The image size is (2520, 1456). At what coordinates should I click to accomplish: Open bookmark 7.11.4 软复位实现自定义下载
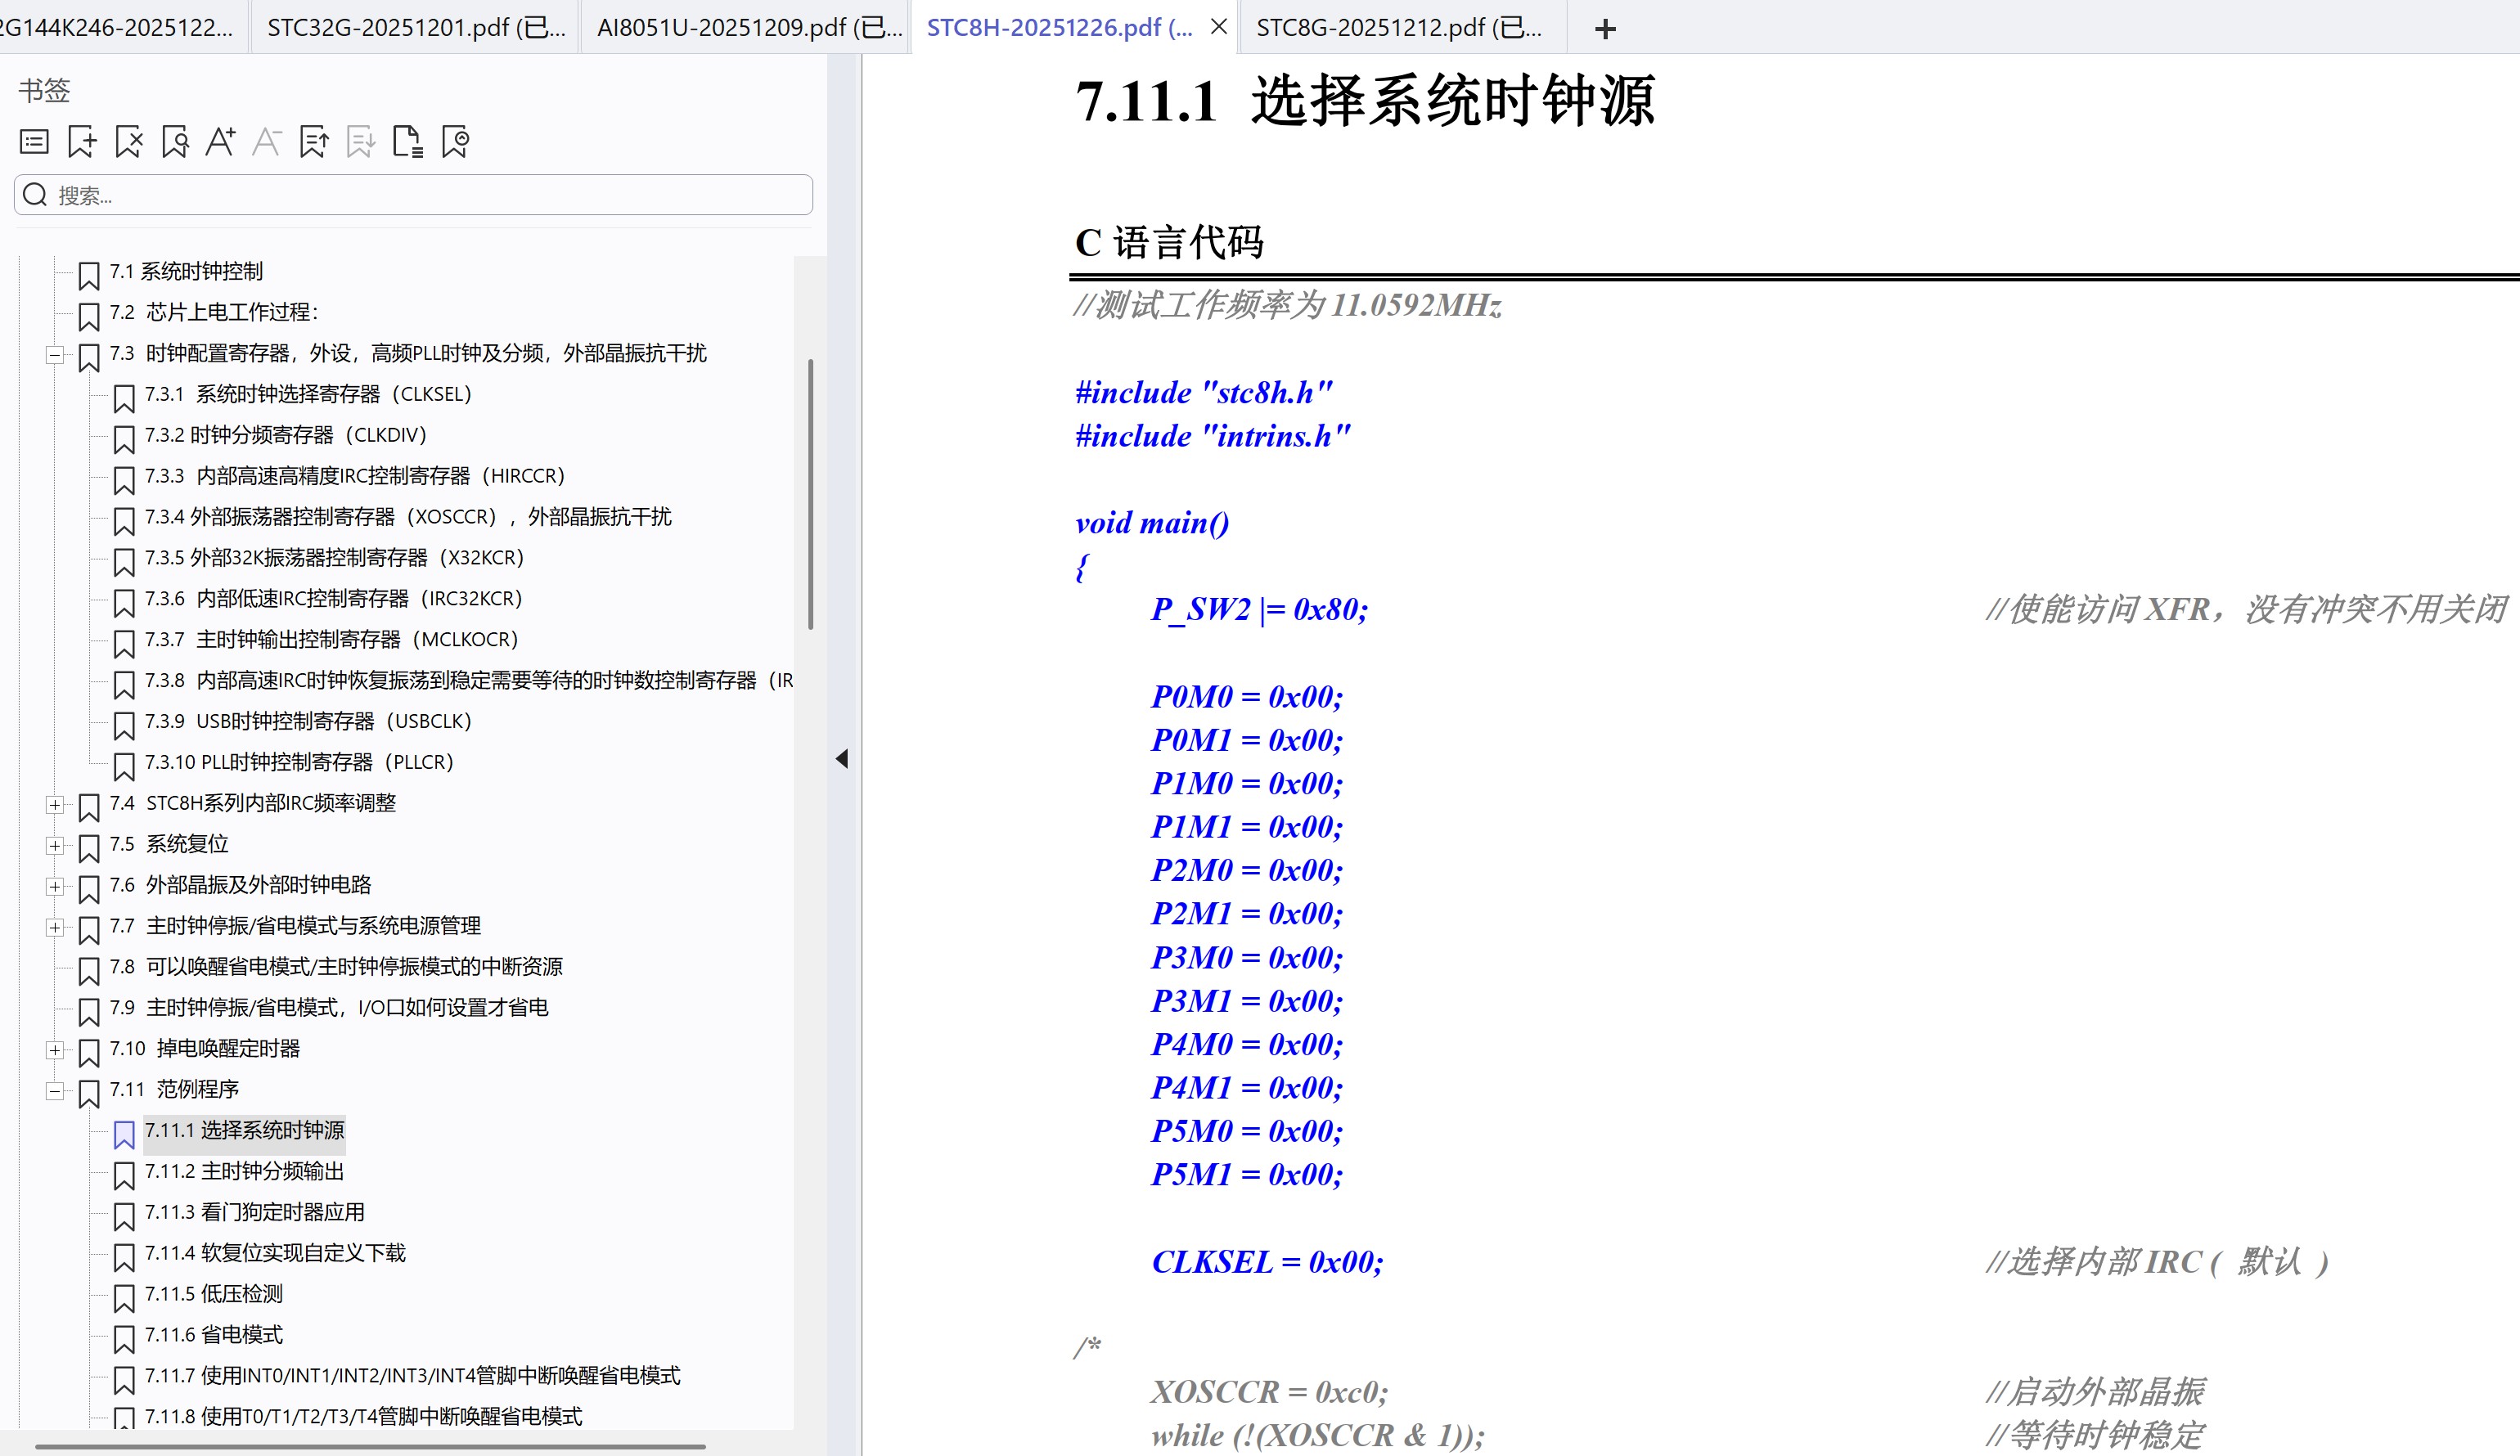pyautogui.click(x=275, y=1255)
